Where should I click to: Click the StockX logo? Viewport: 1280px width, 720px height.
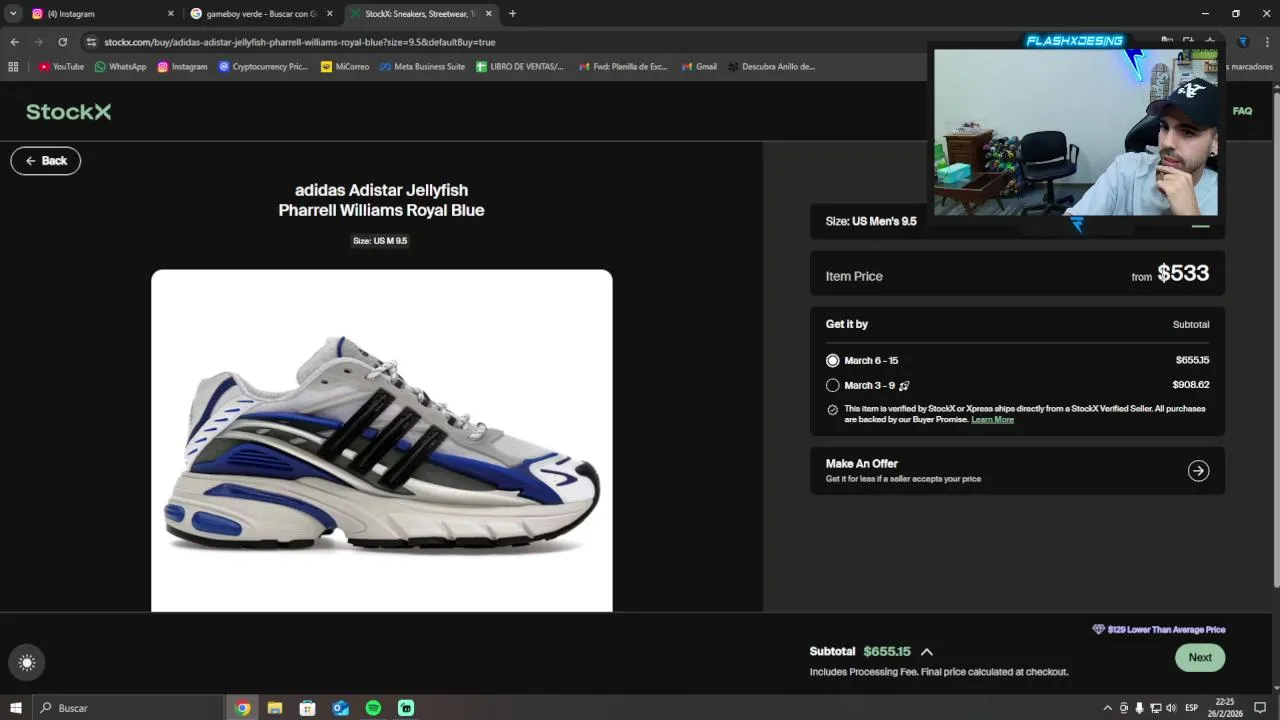[68, 112]
